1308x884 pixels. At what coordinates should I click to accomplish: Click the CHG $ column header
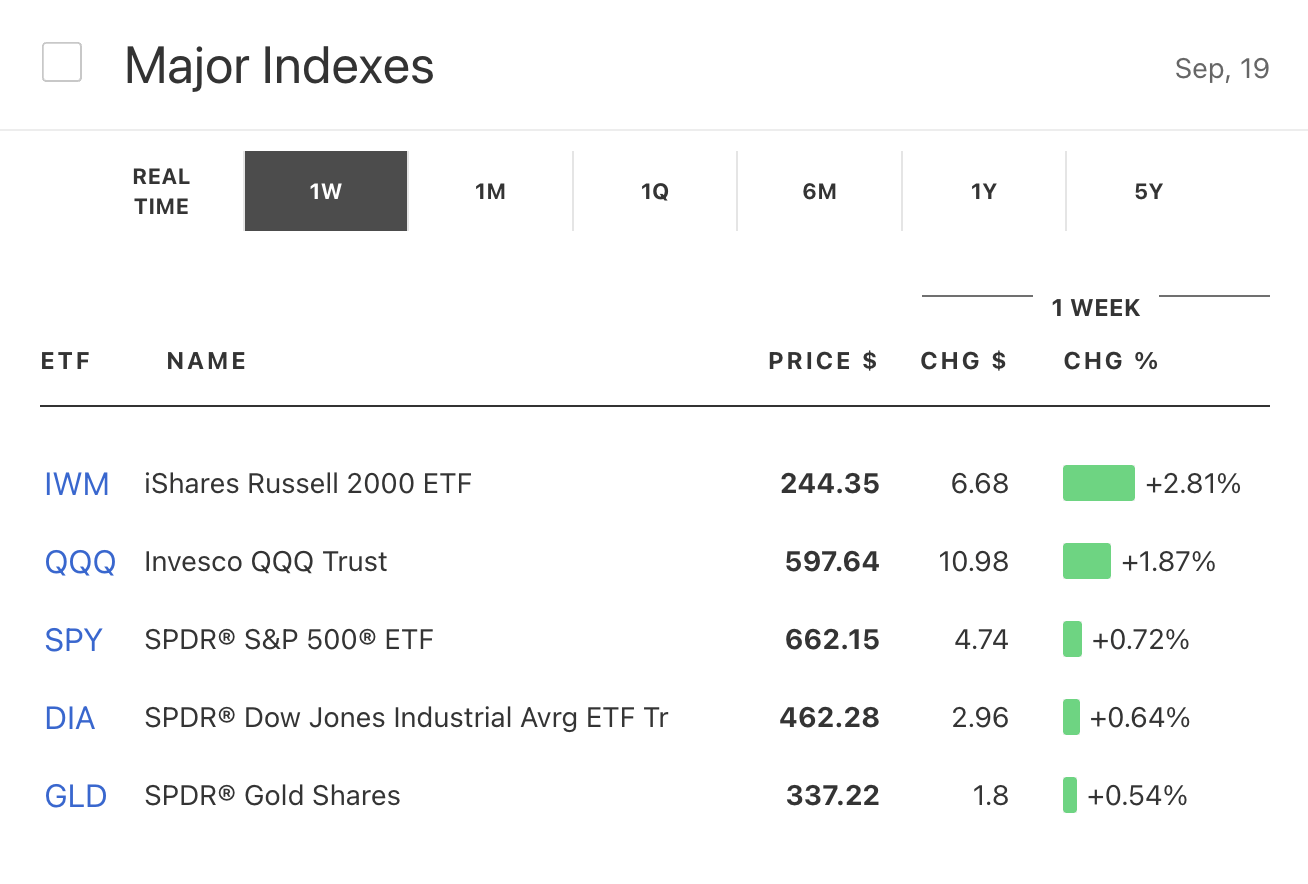[963, 361]
